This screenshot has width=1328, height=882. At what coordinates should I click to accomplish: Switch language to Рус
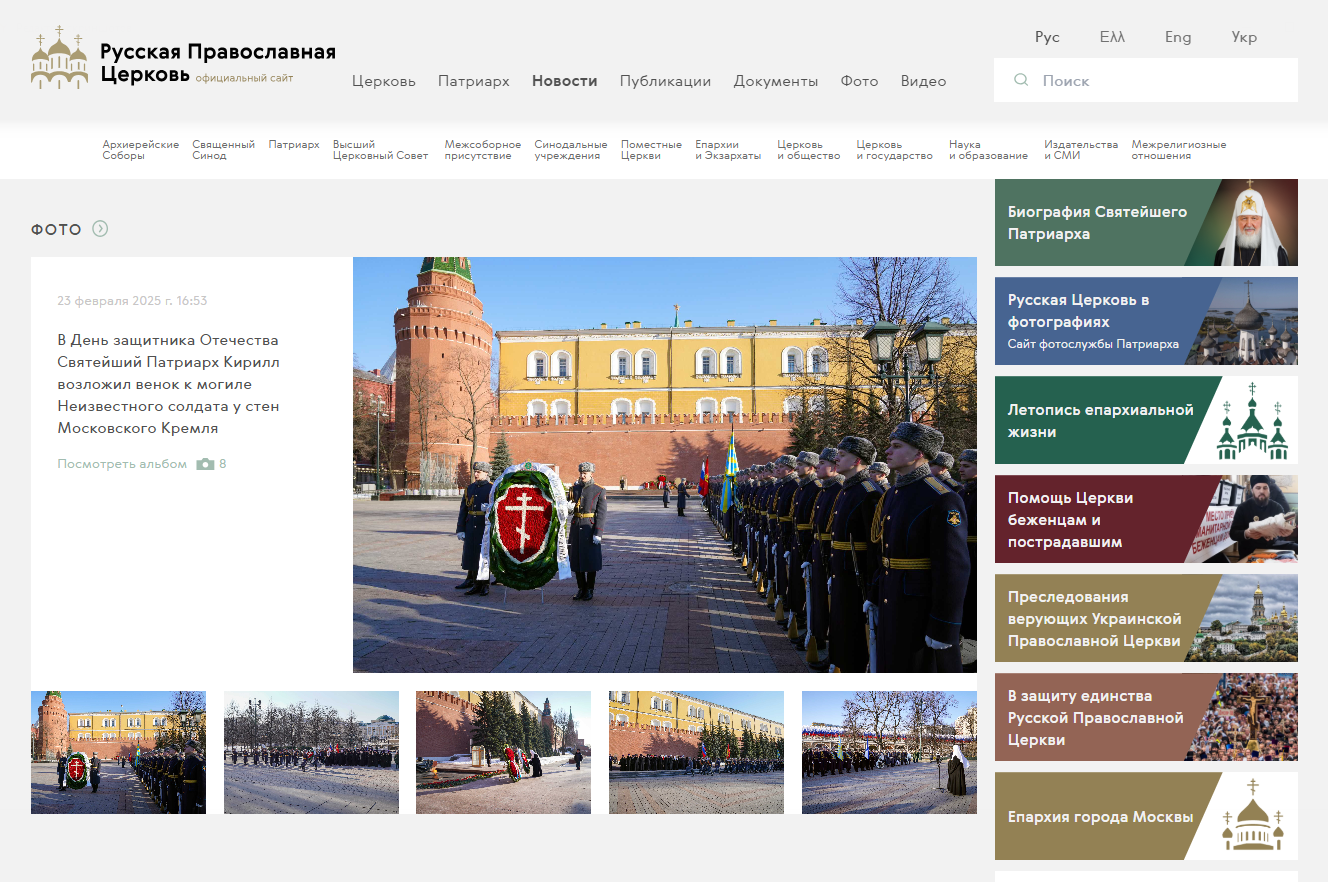tap(1047, 37)
